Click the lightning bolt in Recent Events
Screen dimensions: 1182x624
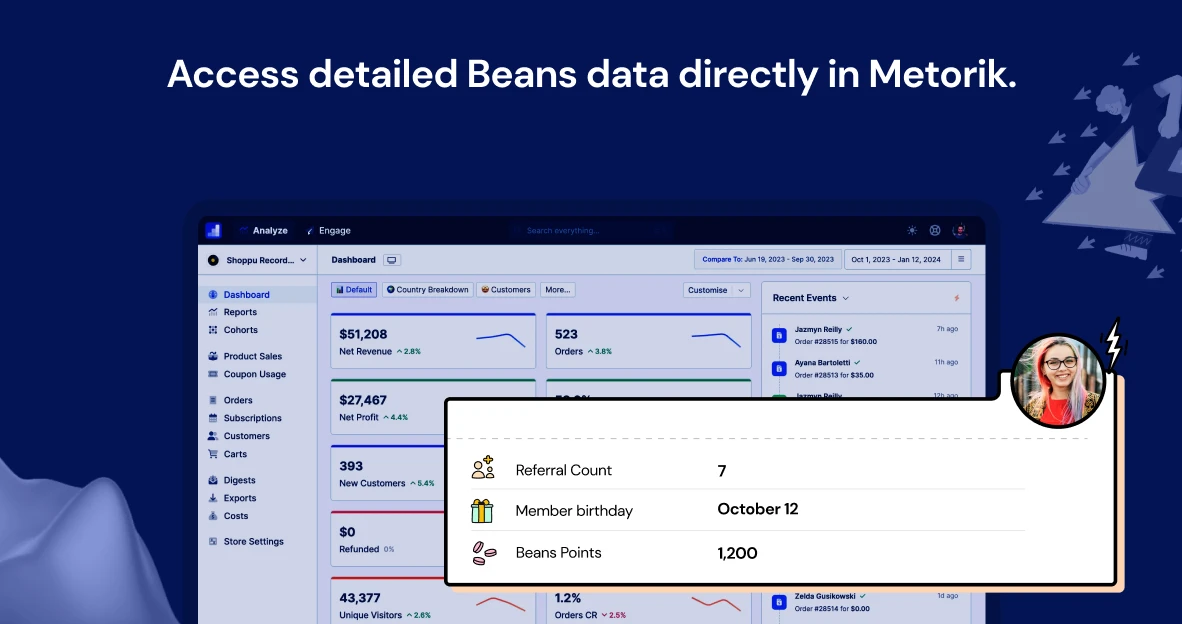pyautogui.click(x=956, y=298)
